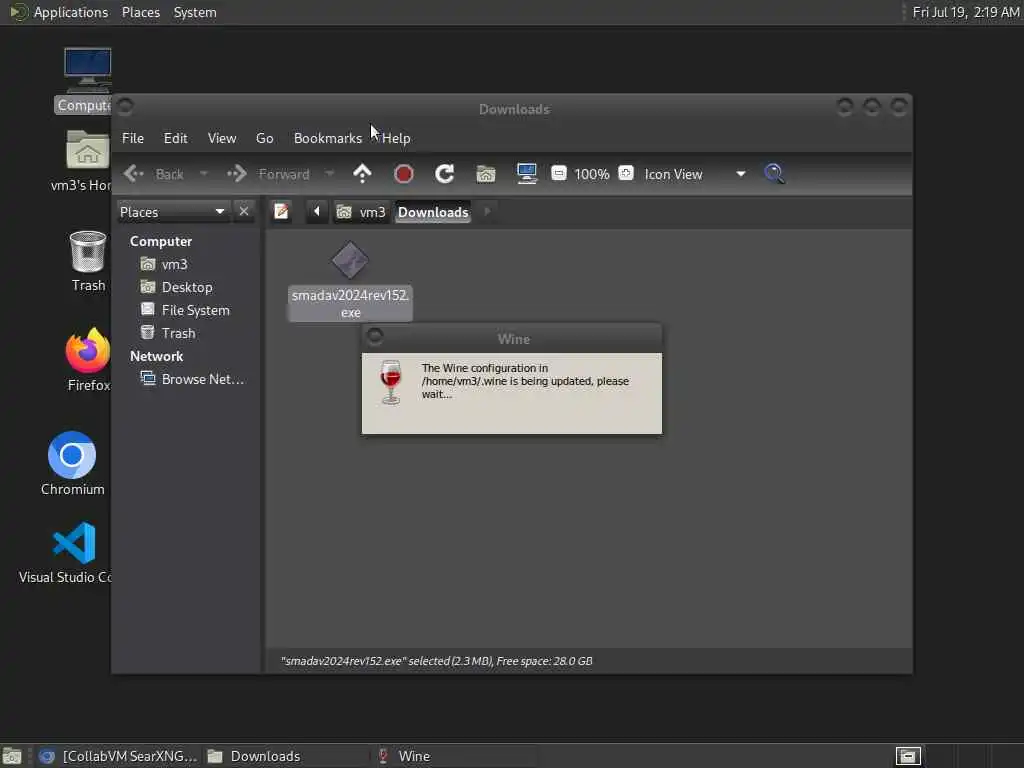Switch to Downloads taskbar window

click(286, 756)
